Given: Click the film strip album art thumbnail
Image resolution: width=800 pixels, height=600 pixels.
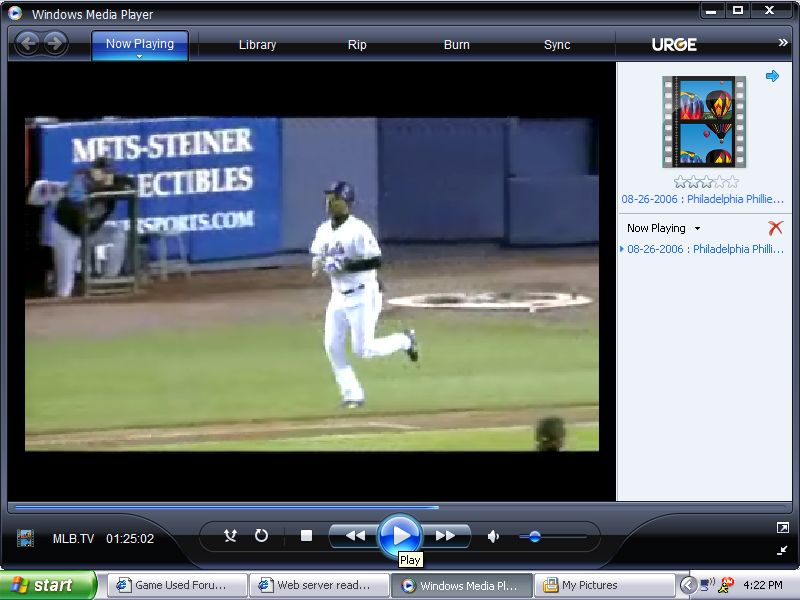Looking at the screenshot, I should tap(704, 121).
